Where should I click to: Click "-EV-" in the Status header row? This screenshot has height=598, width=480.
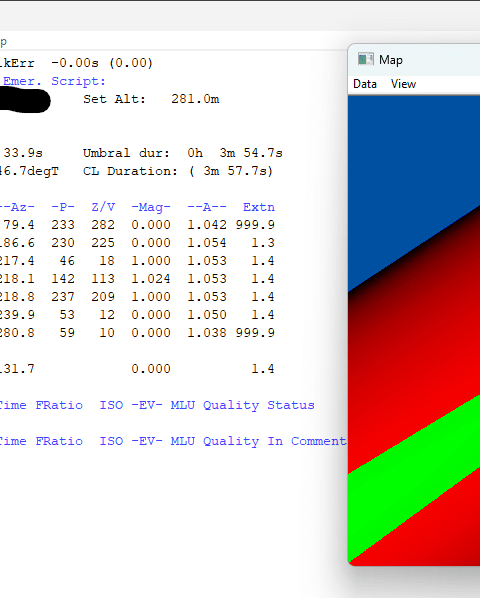[147, 405]
